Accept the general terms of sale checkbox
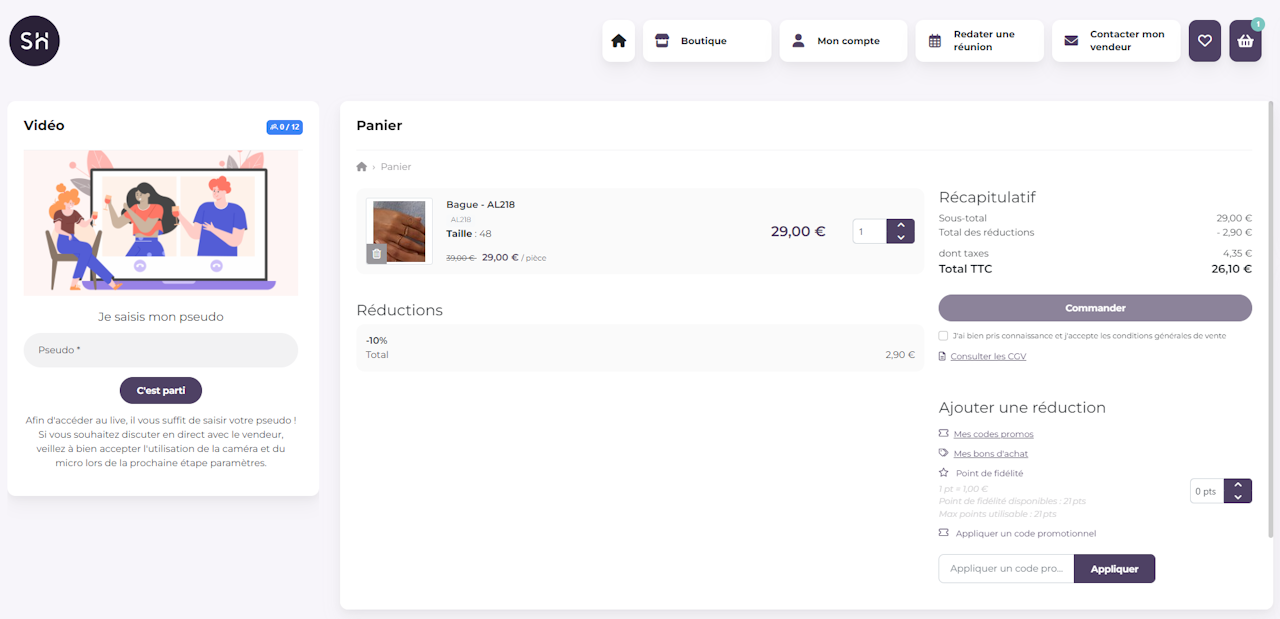 944,336
